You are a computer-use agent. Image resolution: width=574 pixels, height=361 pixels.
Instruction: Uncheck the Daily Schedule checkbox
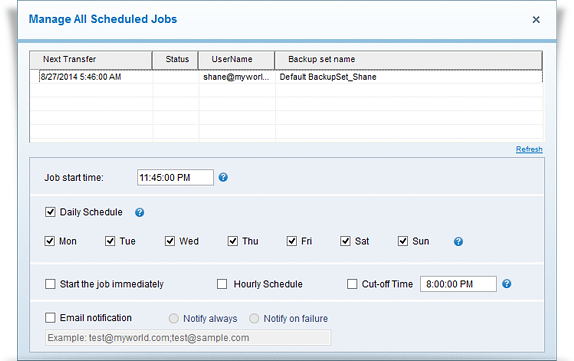tap(50, 212)
